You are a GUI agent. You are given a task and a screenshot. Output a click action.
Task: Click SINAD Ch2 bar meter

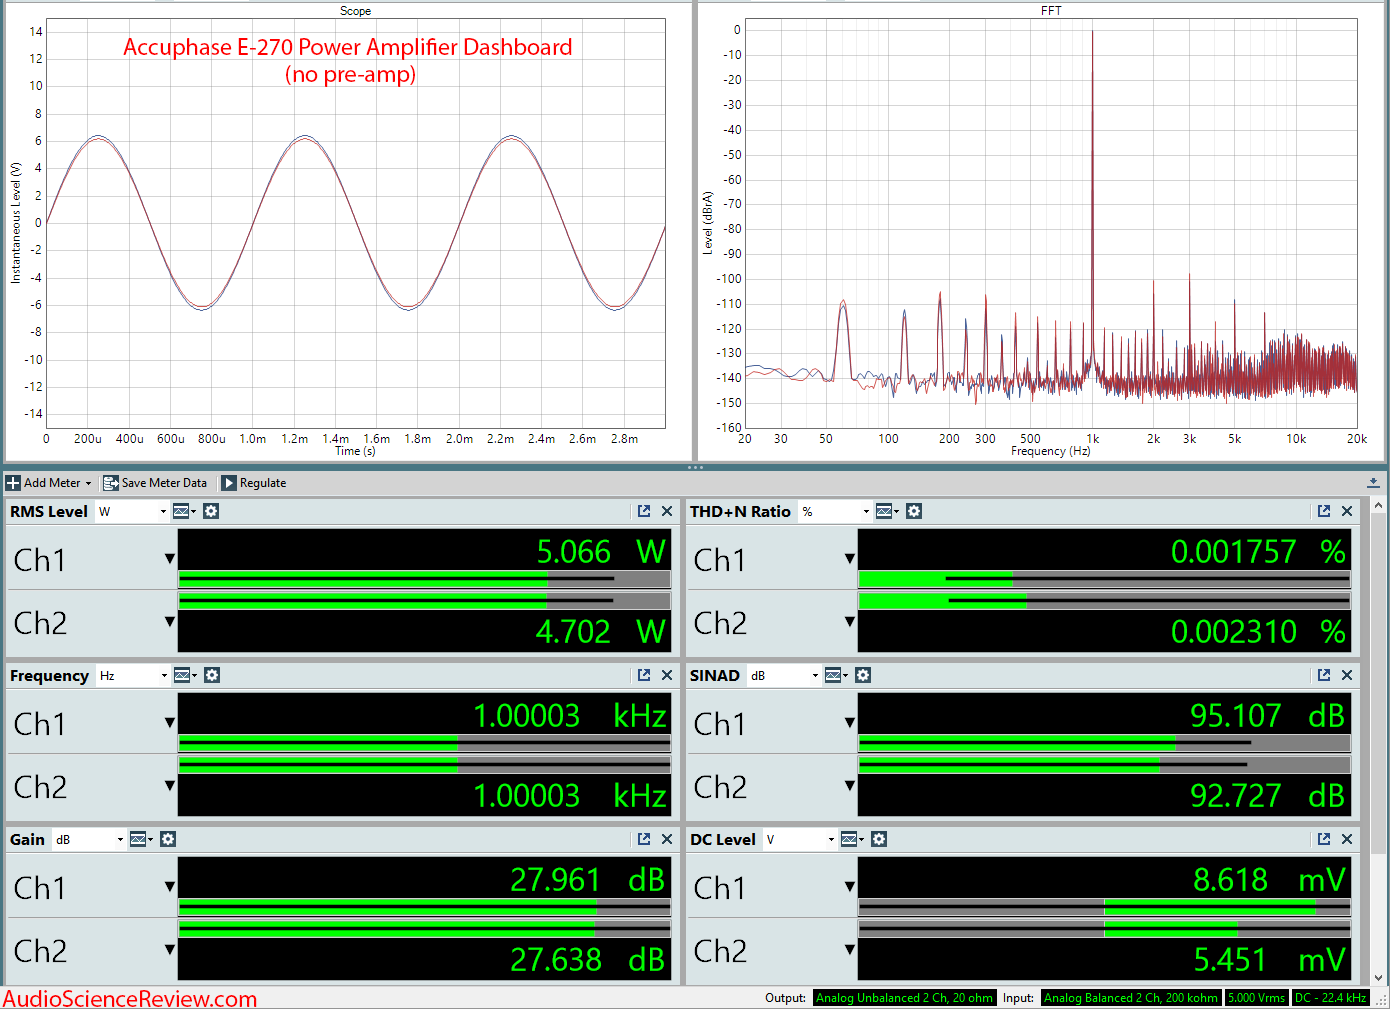click(x=1104, y=765)
